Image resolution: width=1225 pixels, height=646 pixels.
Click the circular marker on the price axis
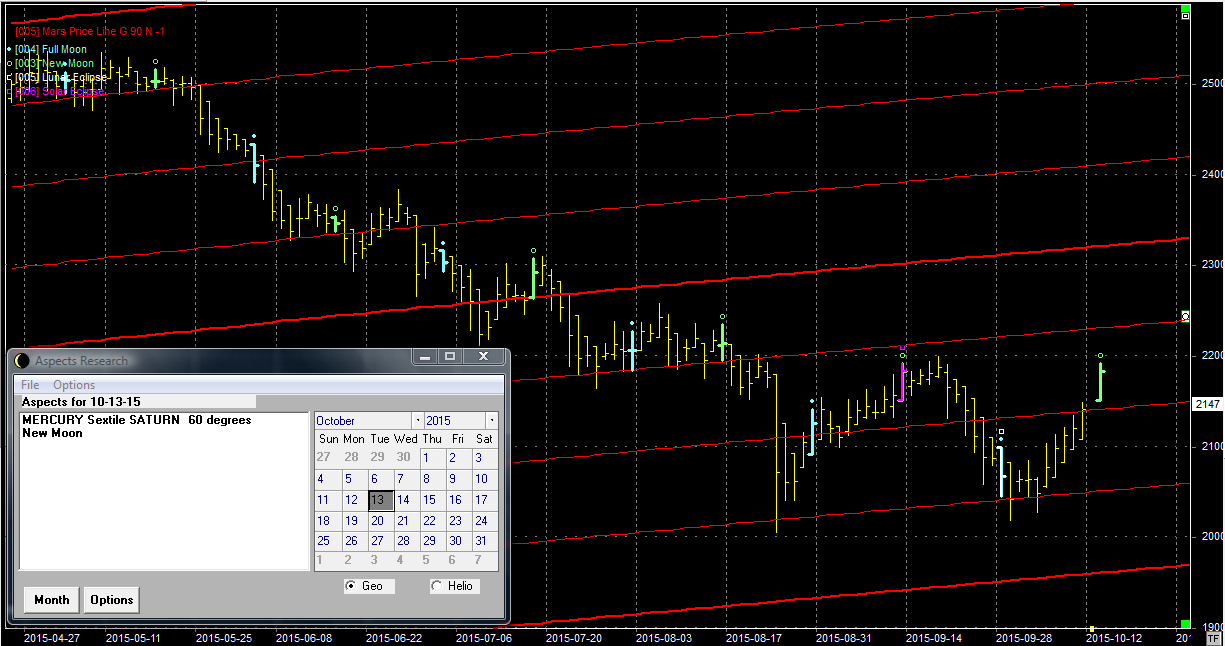(1186, 316)
